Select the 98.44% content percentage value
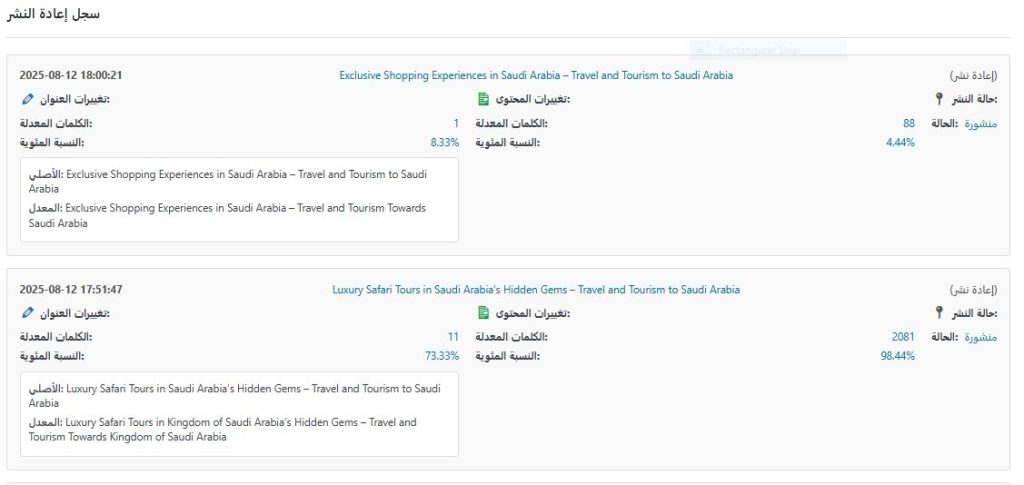 click(897, 356)
